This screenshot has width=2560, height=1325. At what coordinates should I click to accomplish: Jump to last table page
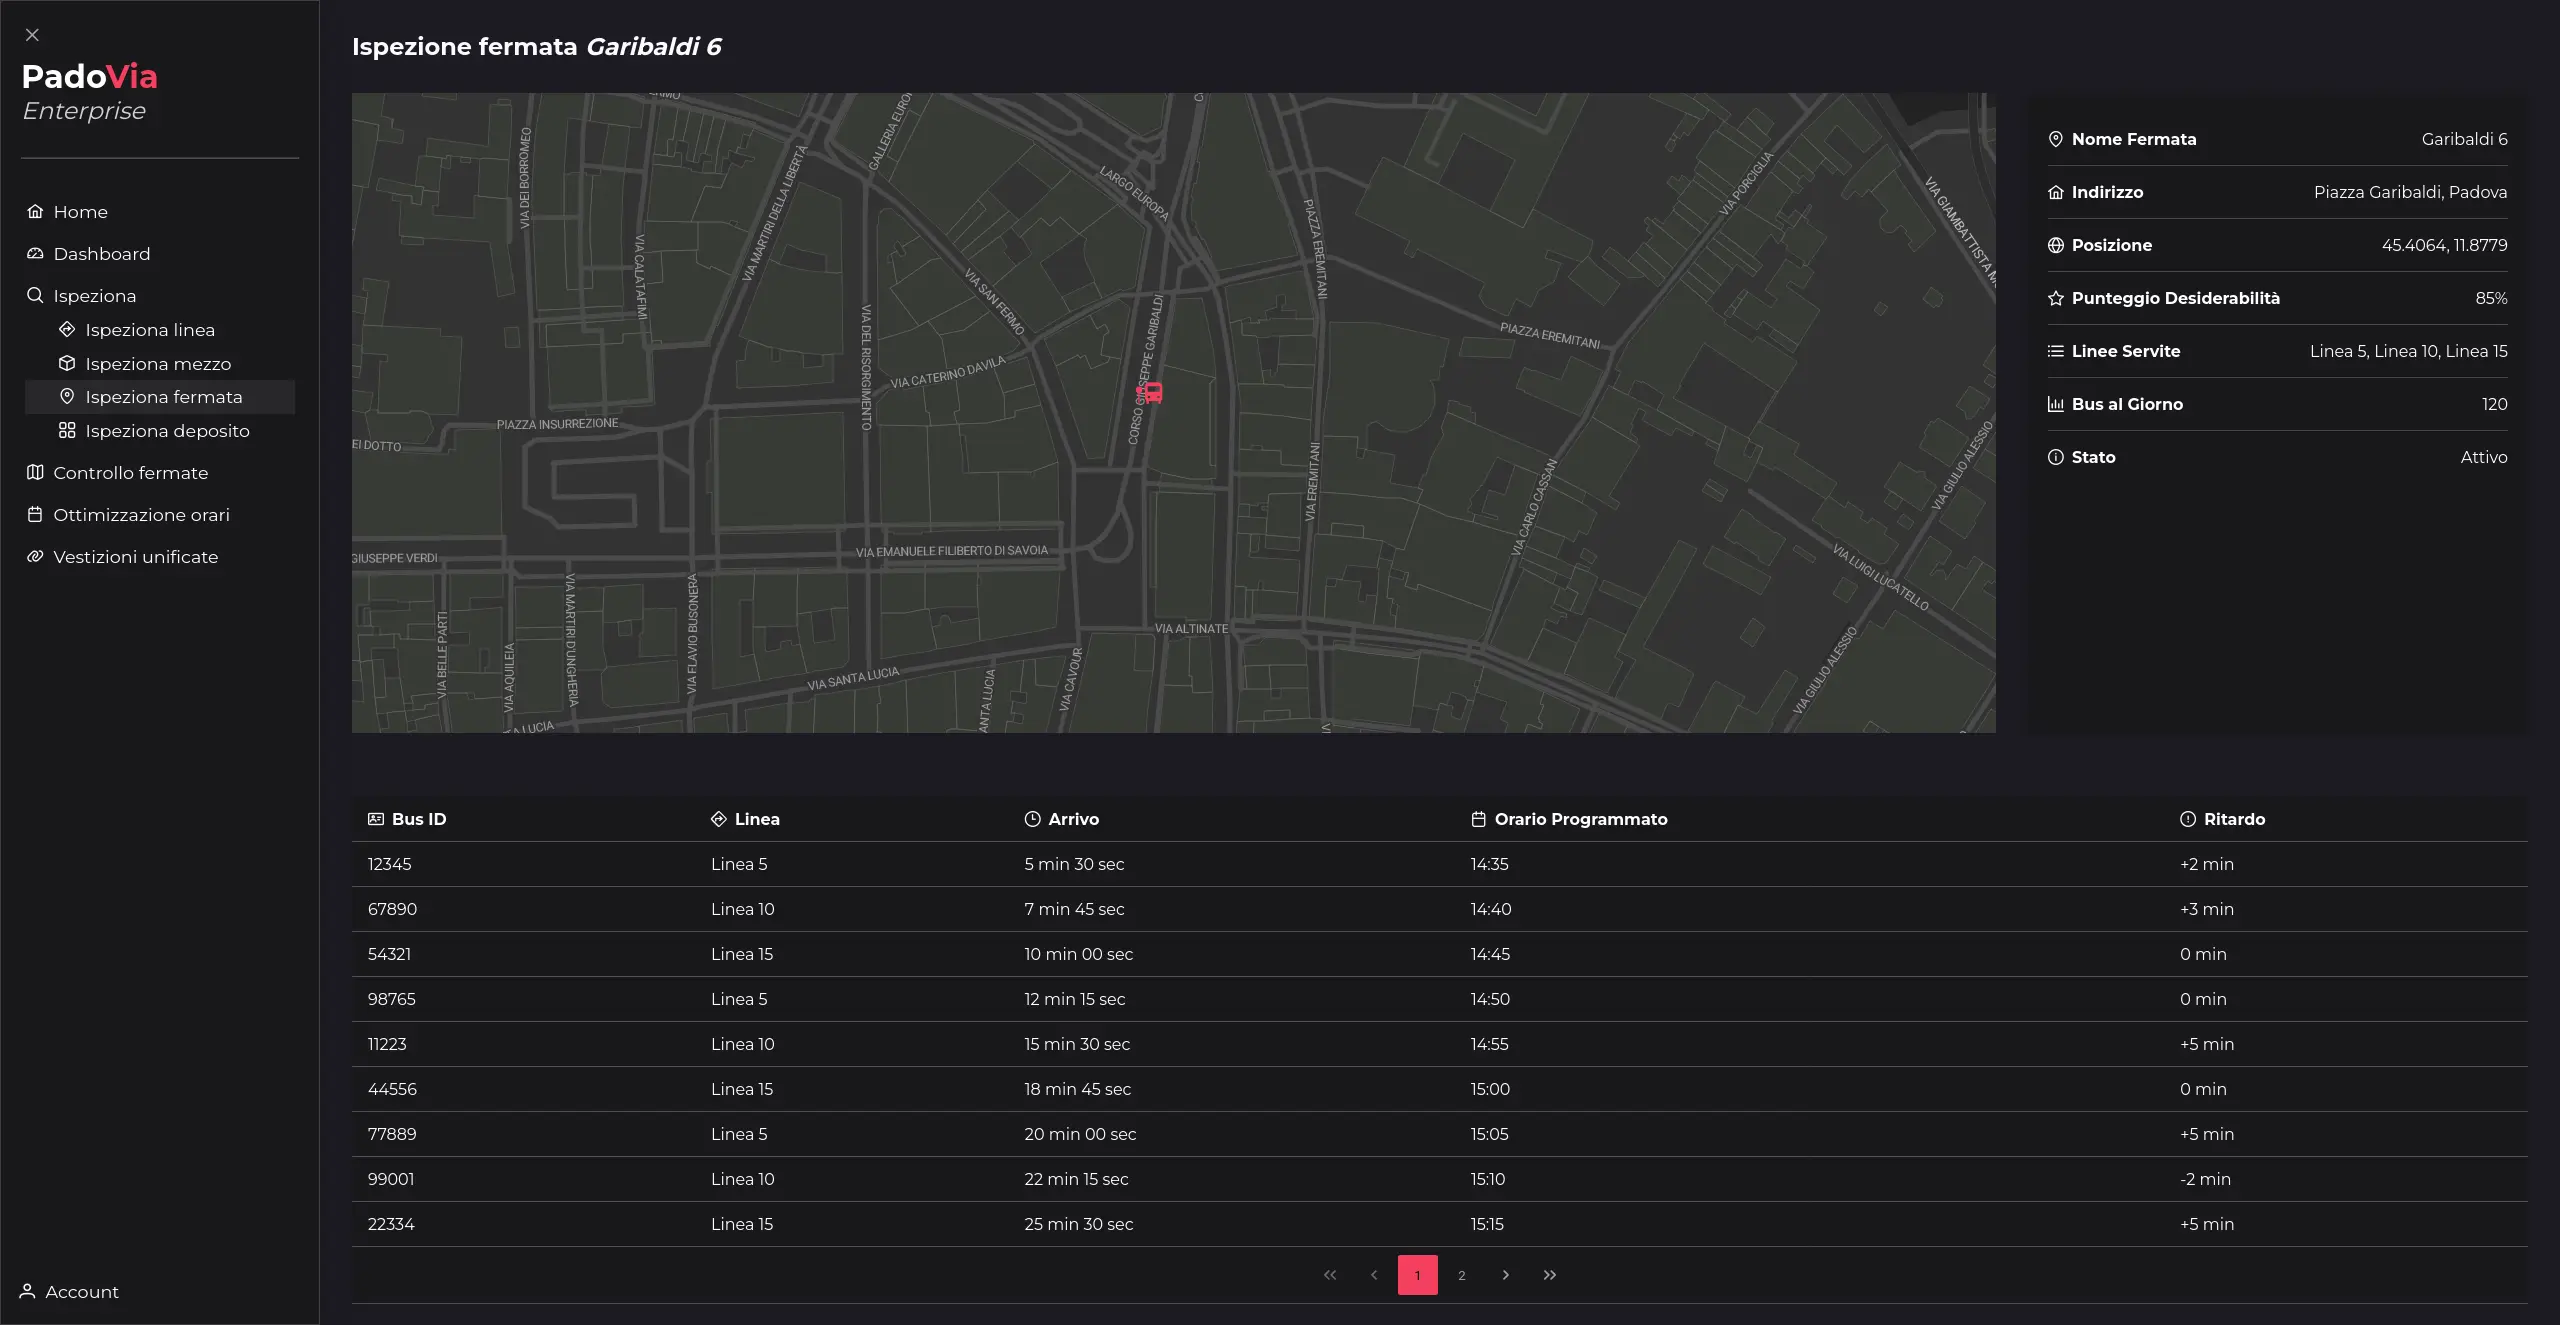[x=1550, y=1275]
